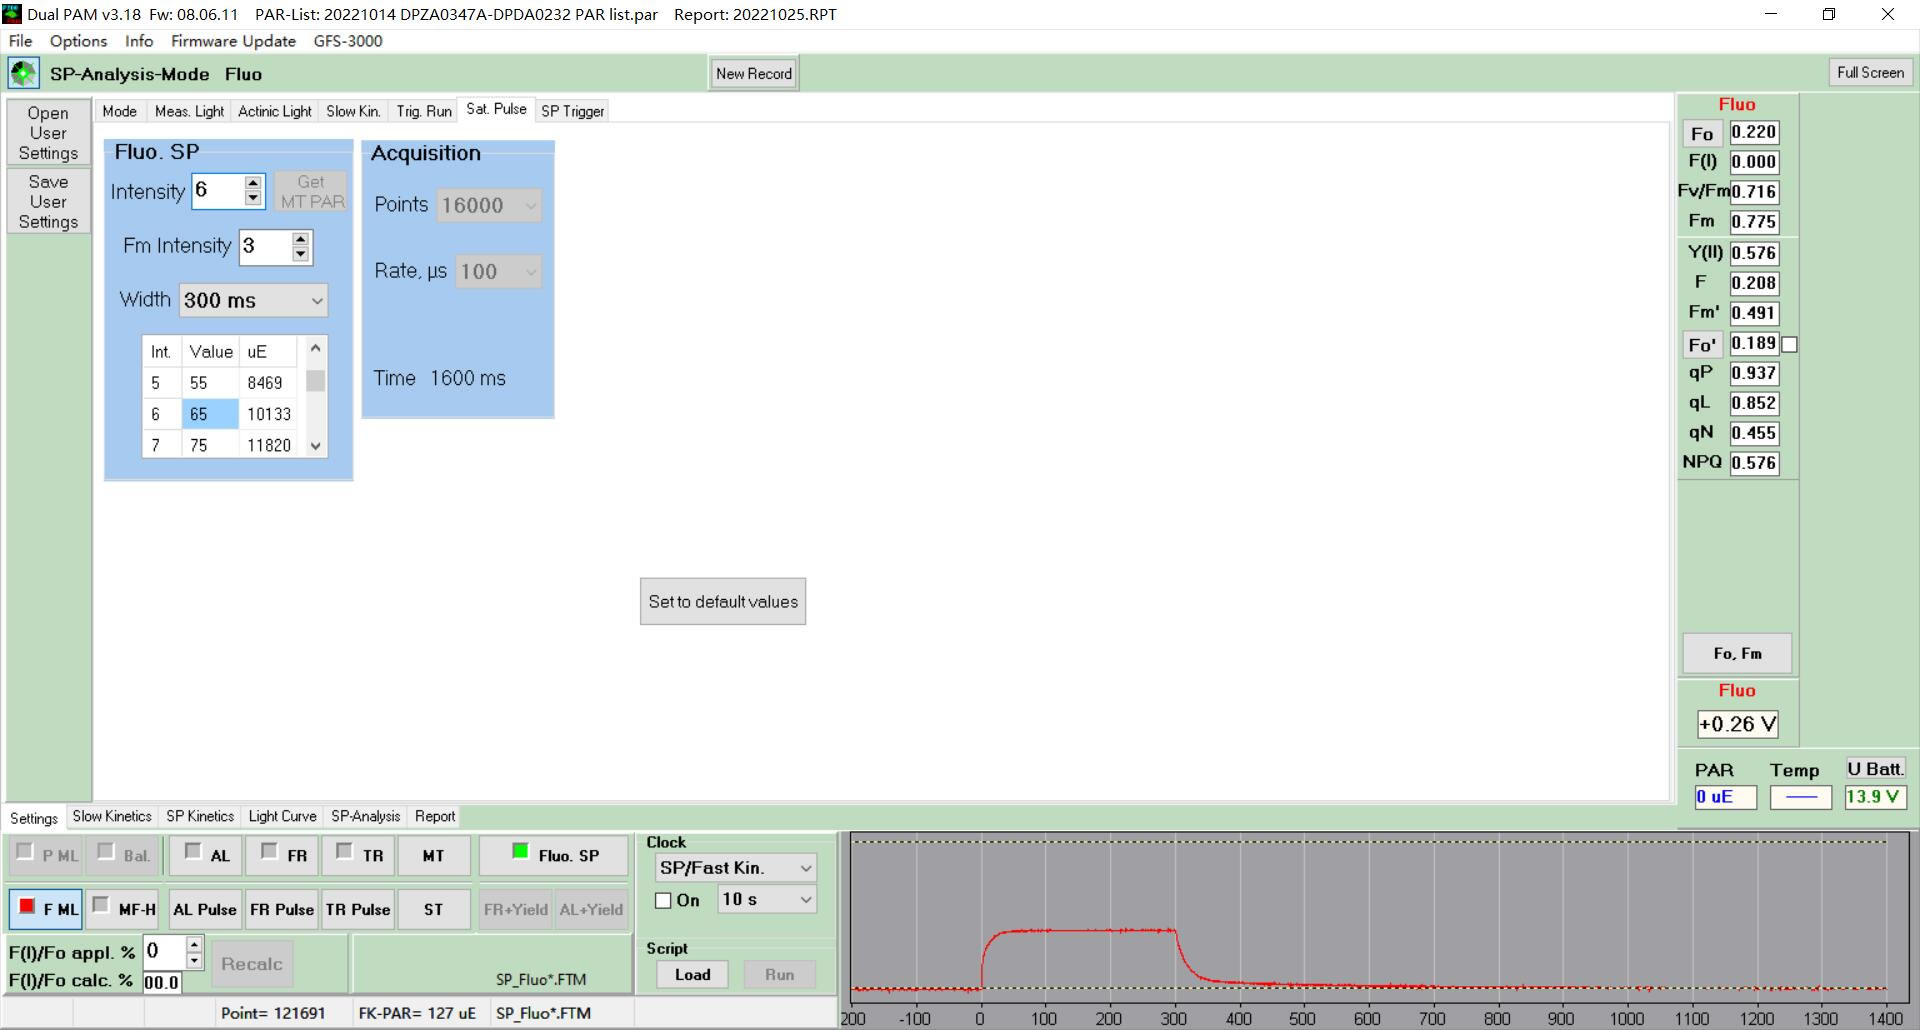Open the Width 300 ms dropdown
The width and height of the screenshot is (1920, 1030).
click(x=253, y=300)
